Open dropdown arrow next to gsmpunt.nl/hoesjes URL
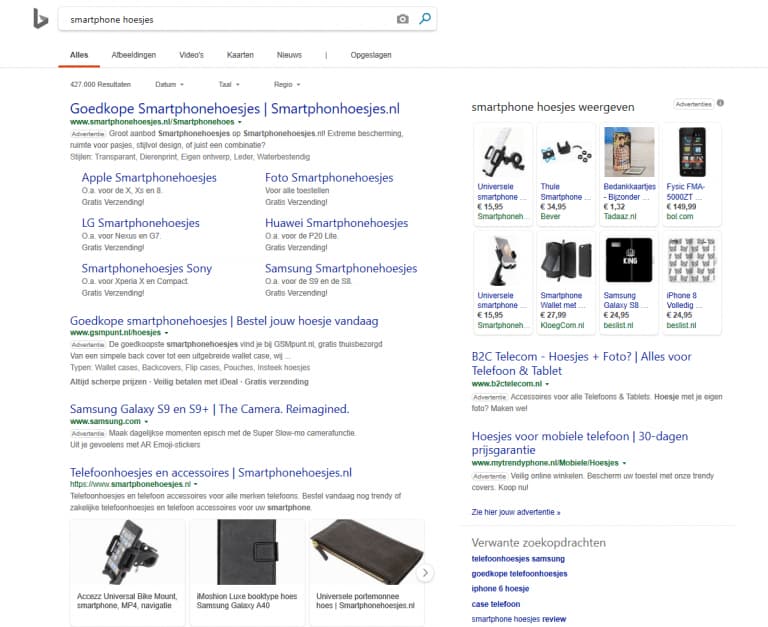This screenshot has width=768, height=627. click(166, 333)
